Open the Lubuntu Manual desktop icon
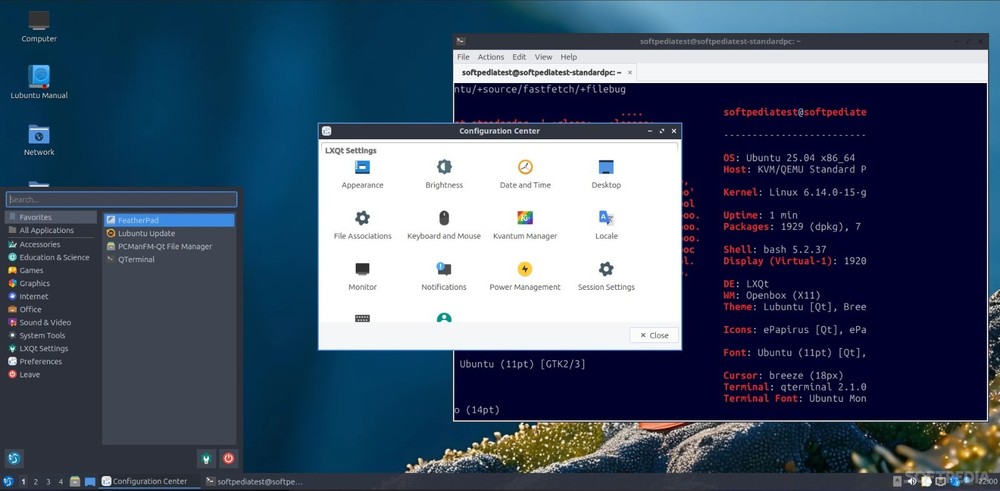 coord(39,82)
